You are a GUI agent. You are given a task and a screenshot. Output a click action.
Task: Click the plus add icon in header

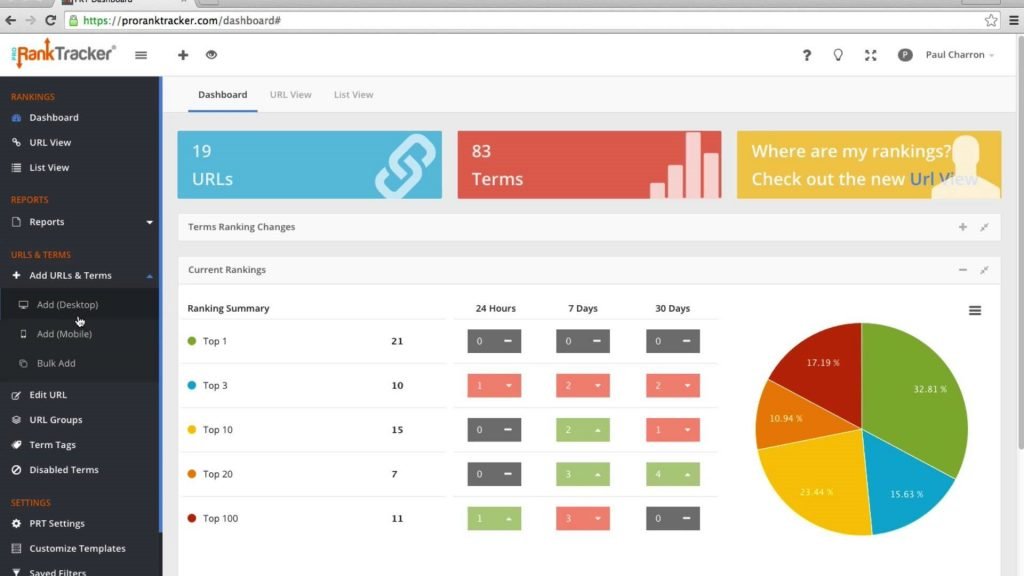183,55
